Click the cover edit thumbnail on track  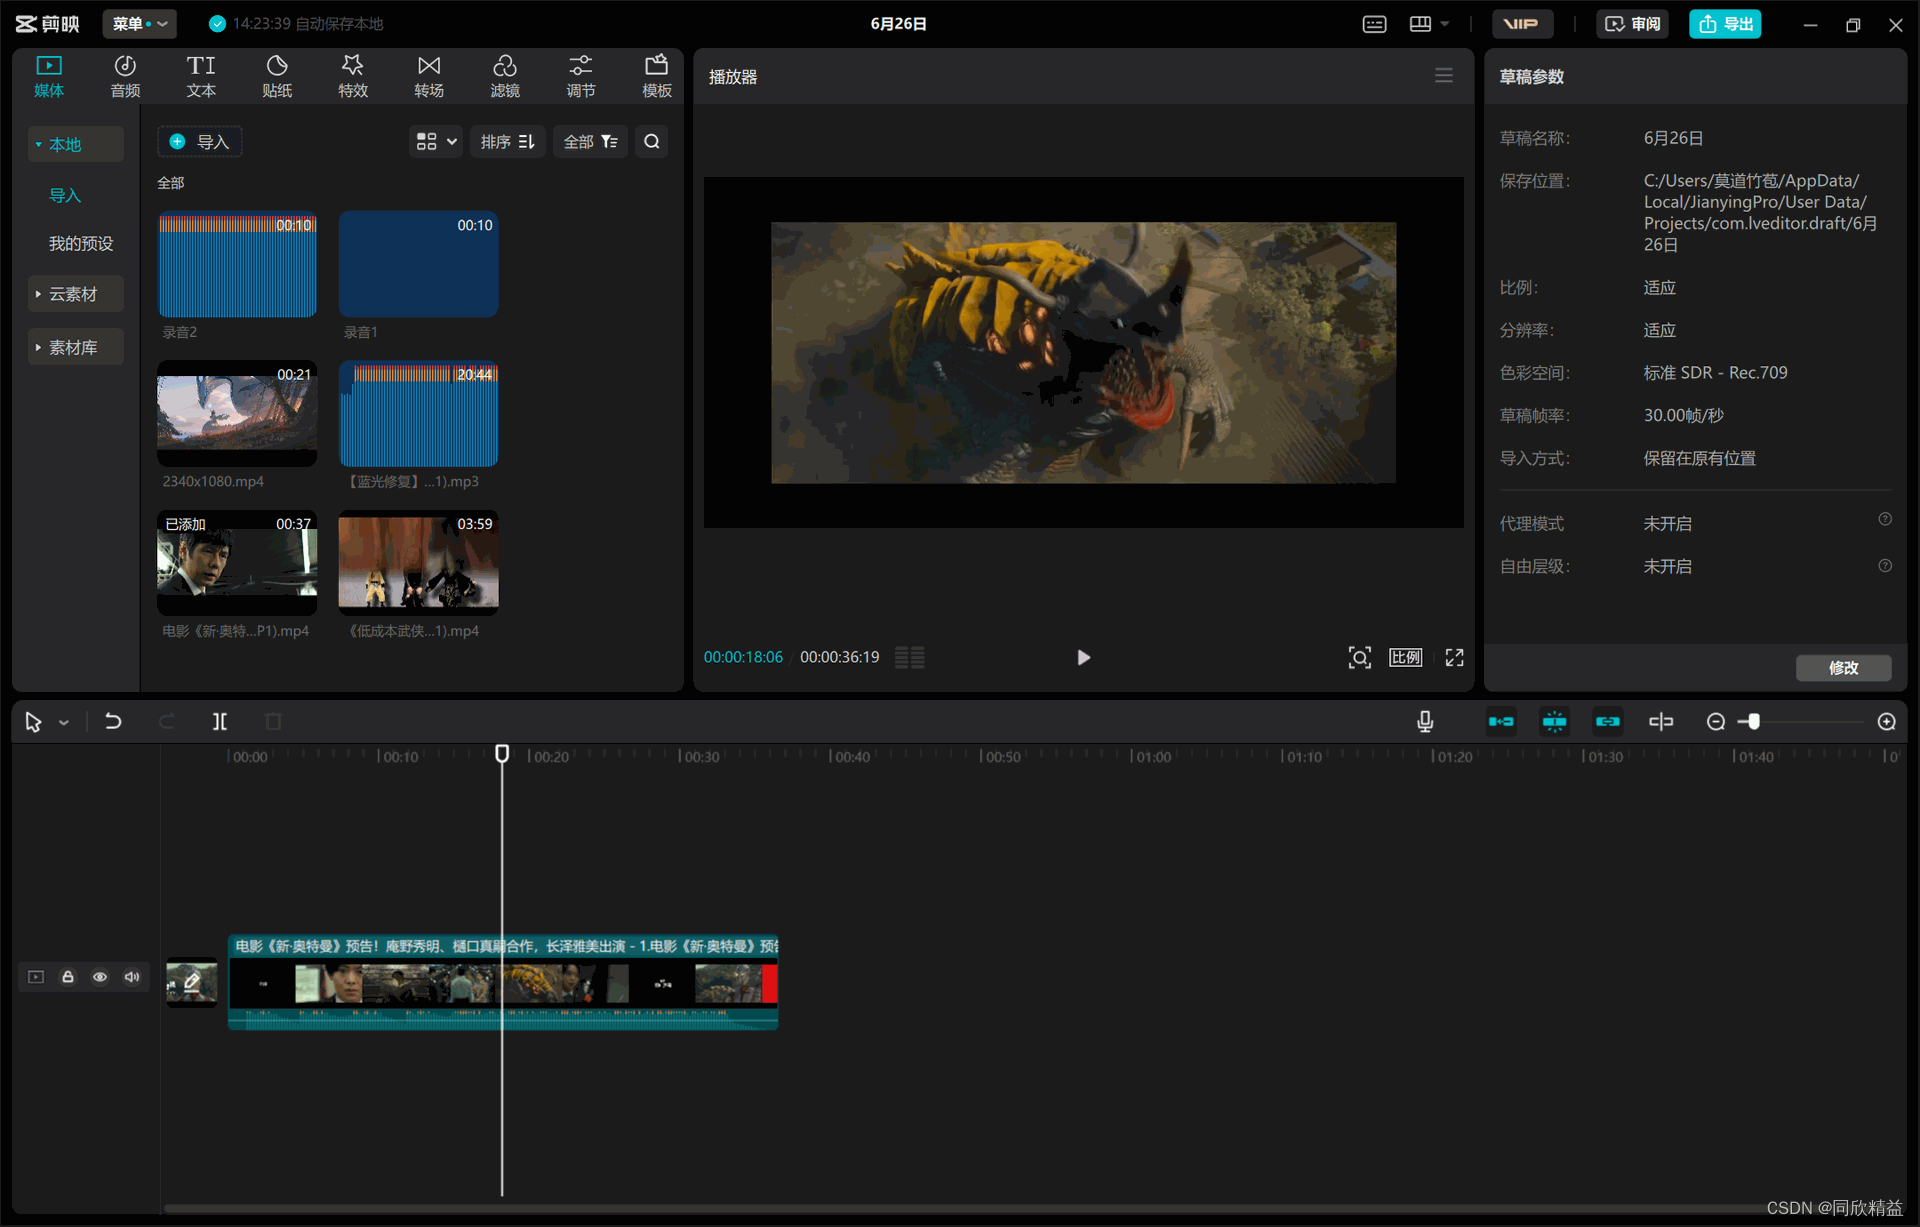click(x=191, y=982)
